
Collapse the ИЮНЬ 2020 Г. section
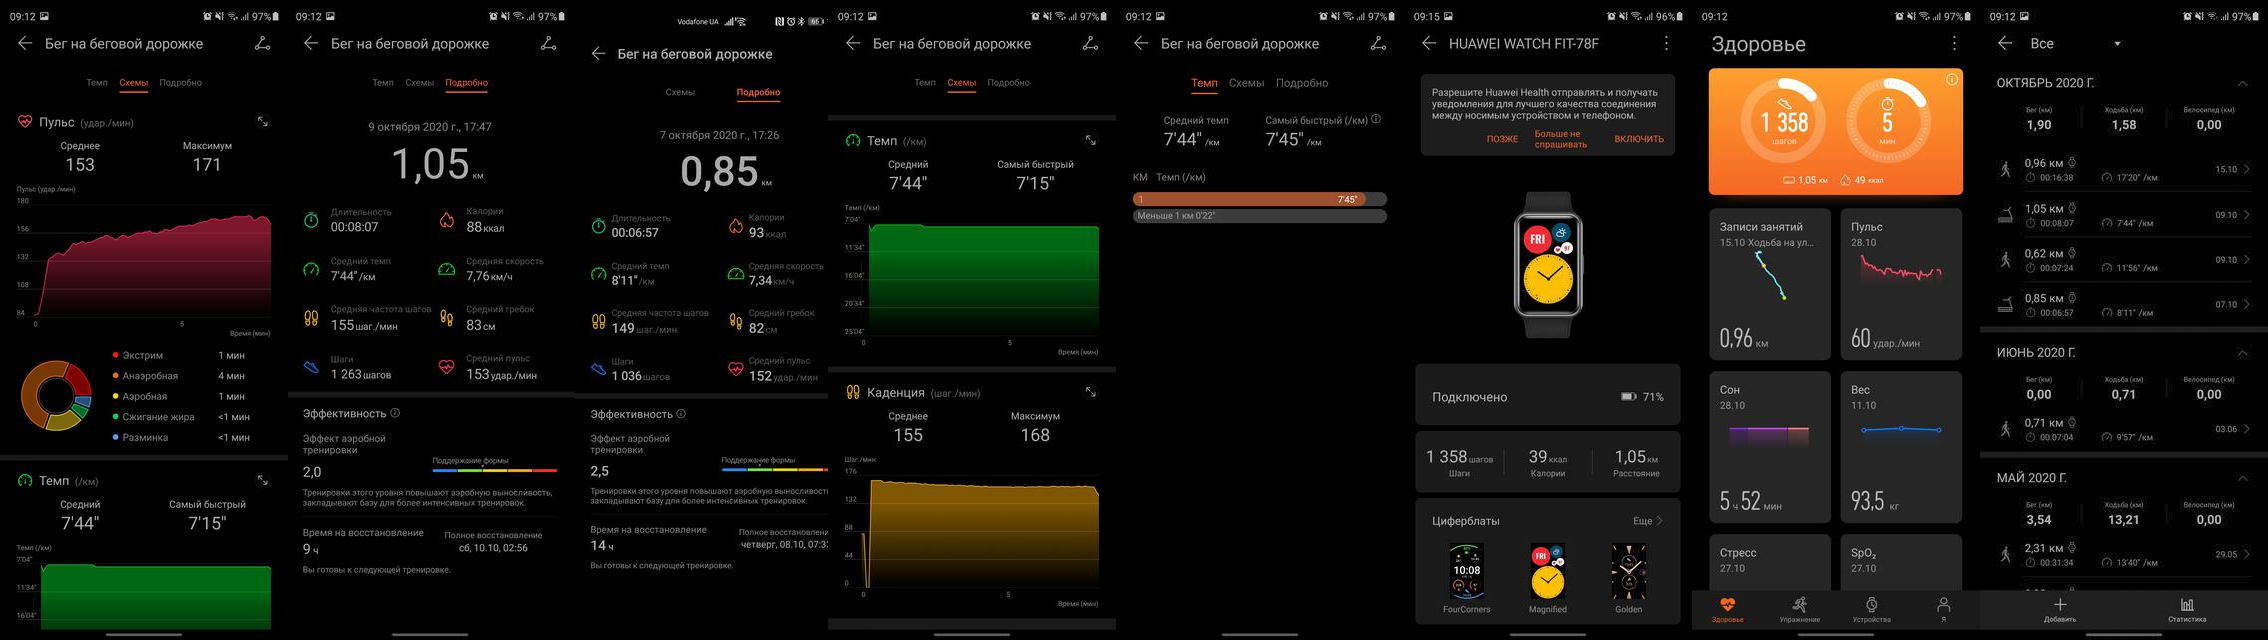[2242, 353]
